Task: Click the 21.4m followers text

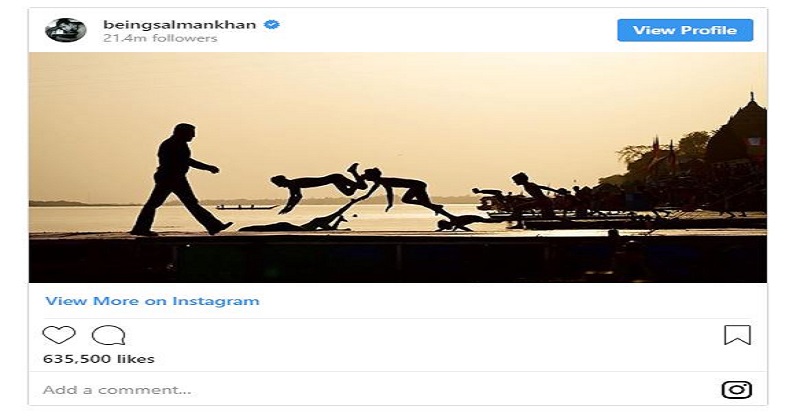Action: 160,38
